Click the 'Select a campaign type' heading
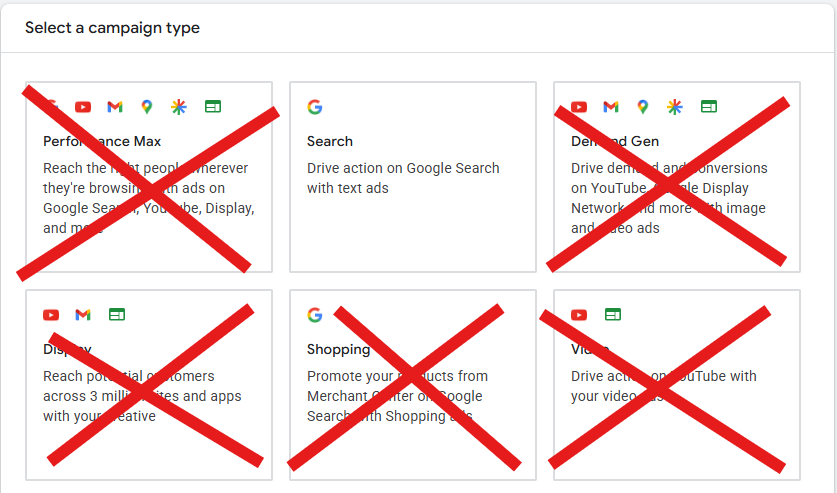The width and height of the screenshot is (837, 493). pyautogui.click(x=112, y=28)
